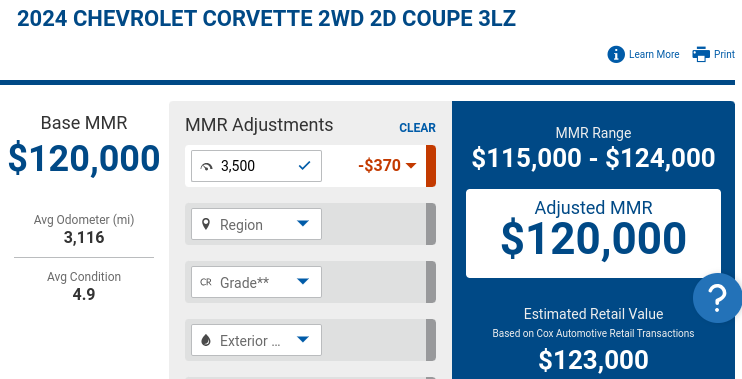
Task: Click the Estimated Retail Value $123,000 amount
Action: (593, 360)
